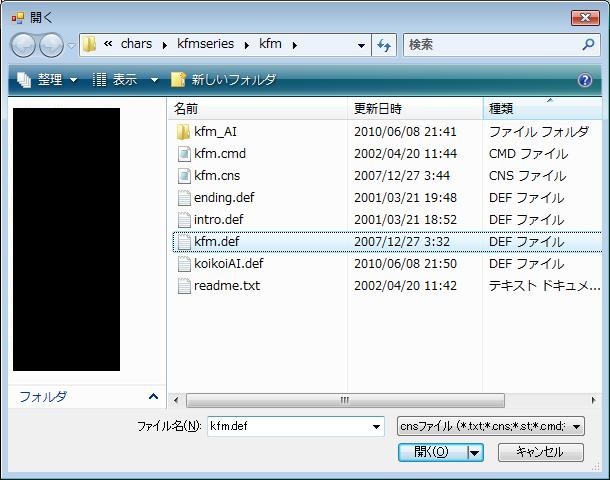Viewport: 610px width, 480px height.
Task: Click the 開く(O) open button
Action: click(x=432, y=452)
